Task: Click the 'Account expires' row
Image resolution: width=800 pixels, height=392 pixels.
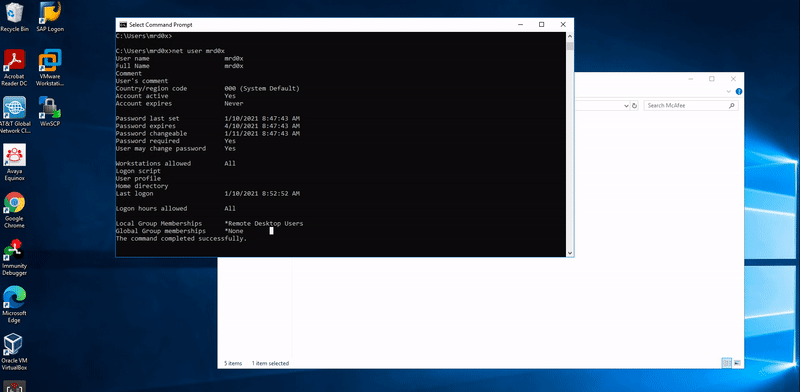Action: pos(179,104)
